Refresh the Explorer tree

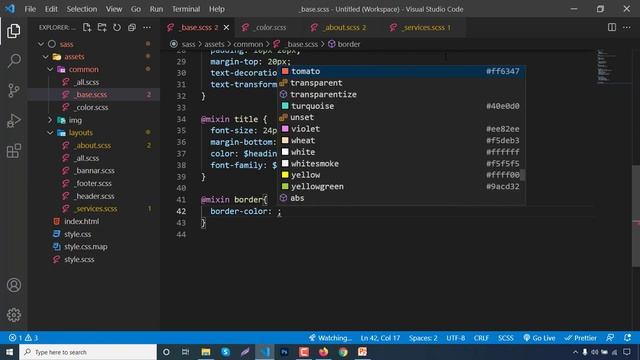click(x=117, y=27)
